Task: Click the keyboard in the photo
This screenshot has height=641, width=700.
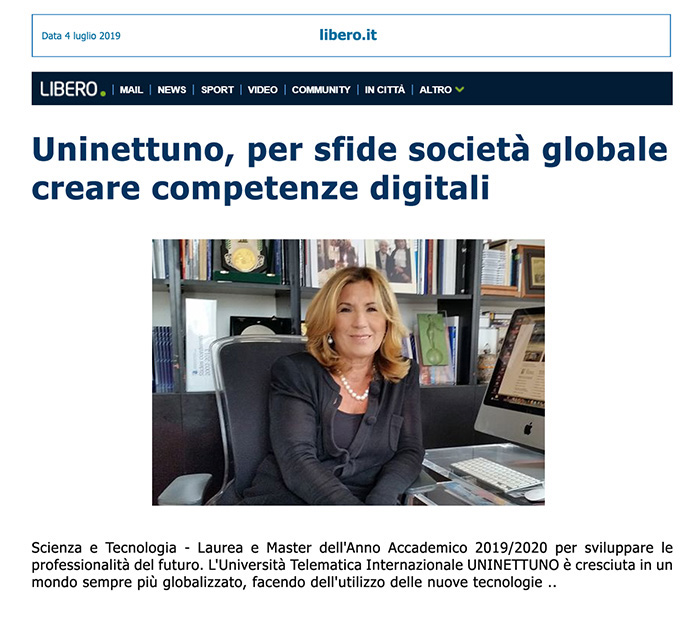Action: pos(496,475)
